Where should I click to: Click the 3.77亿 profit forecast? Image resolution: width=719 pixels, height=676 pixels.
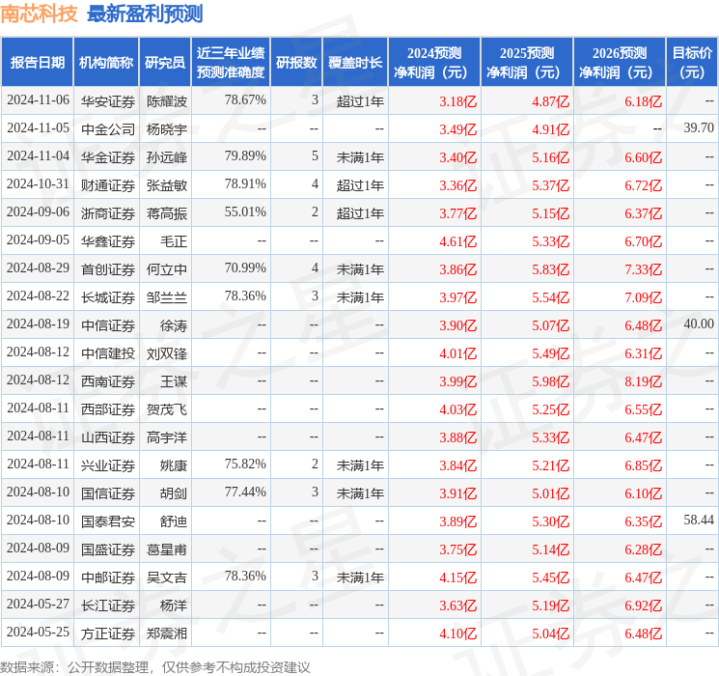click(x=458, y=213)
